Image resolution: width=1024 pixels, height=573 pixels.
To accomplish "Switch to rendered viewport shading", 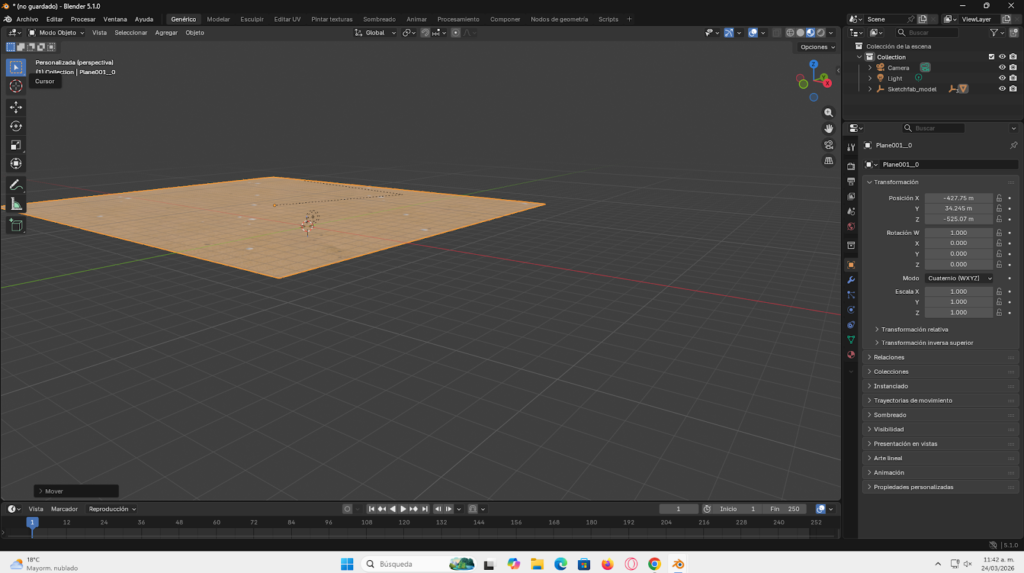I will (x=821, y=33).
